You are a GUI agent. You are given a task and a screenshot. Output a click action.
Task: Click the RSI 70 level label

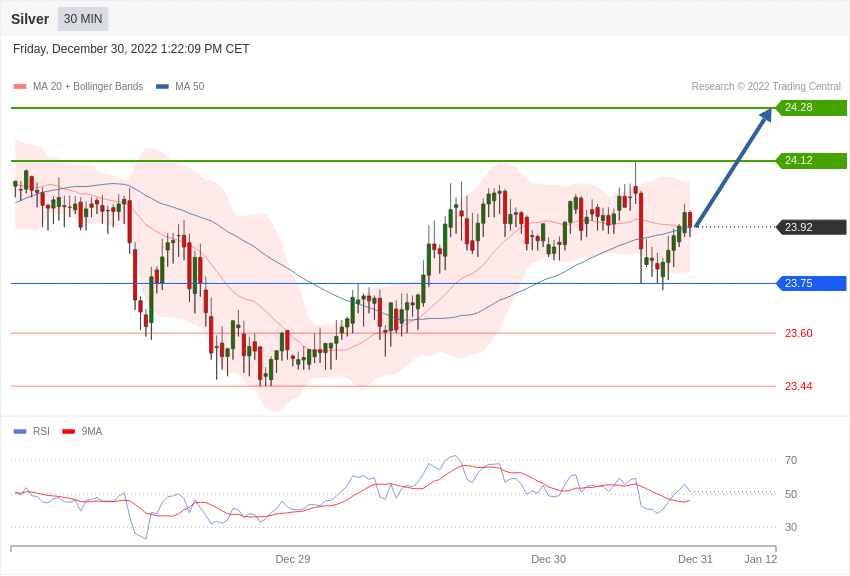tap(791, 461)
